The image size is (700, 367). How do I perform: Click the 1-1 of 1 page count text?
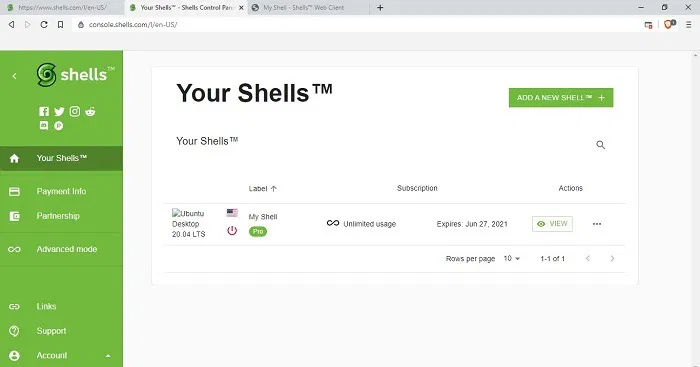[x=552, y=259]
